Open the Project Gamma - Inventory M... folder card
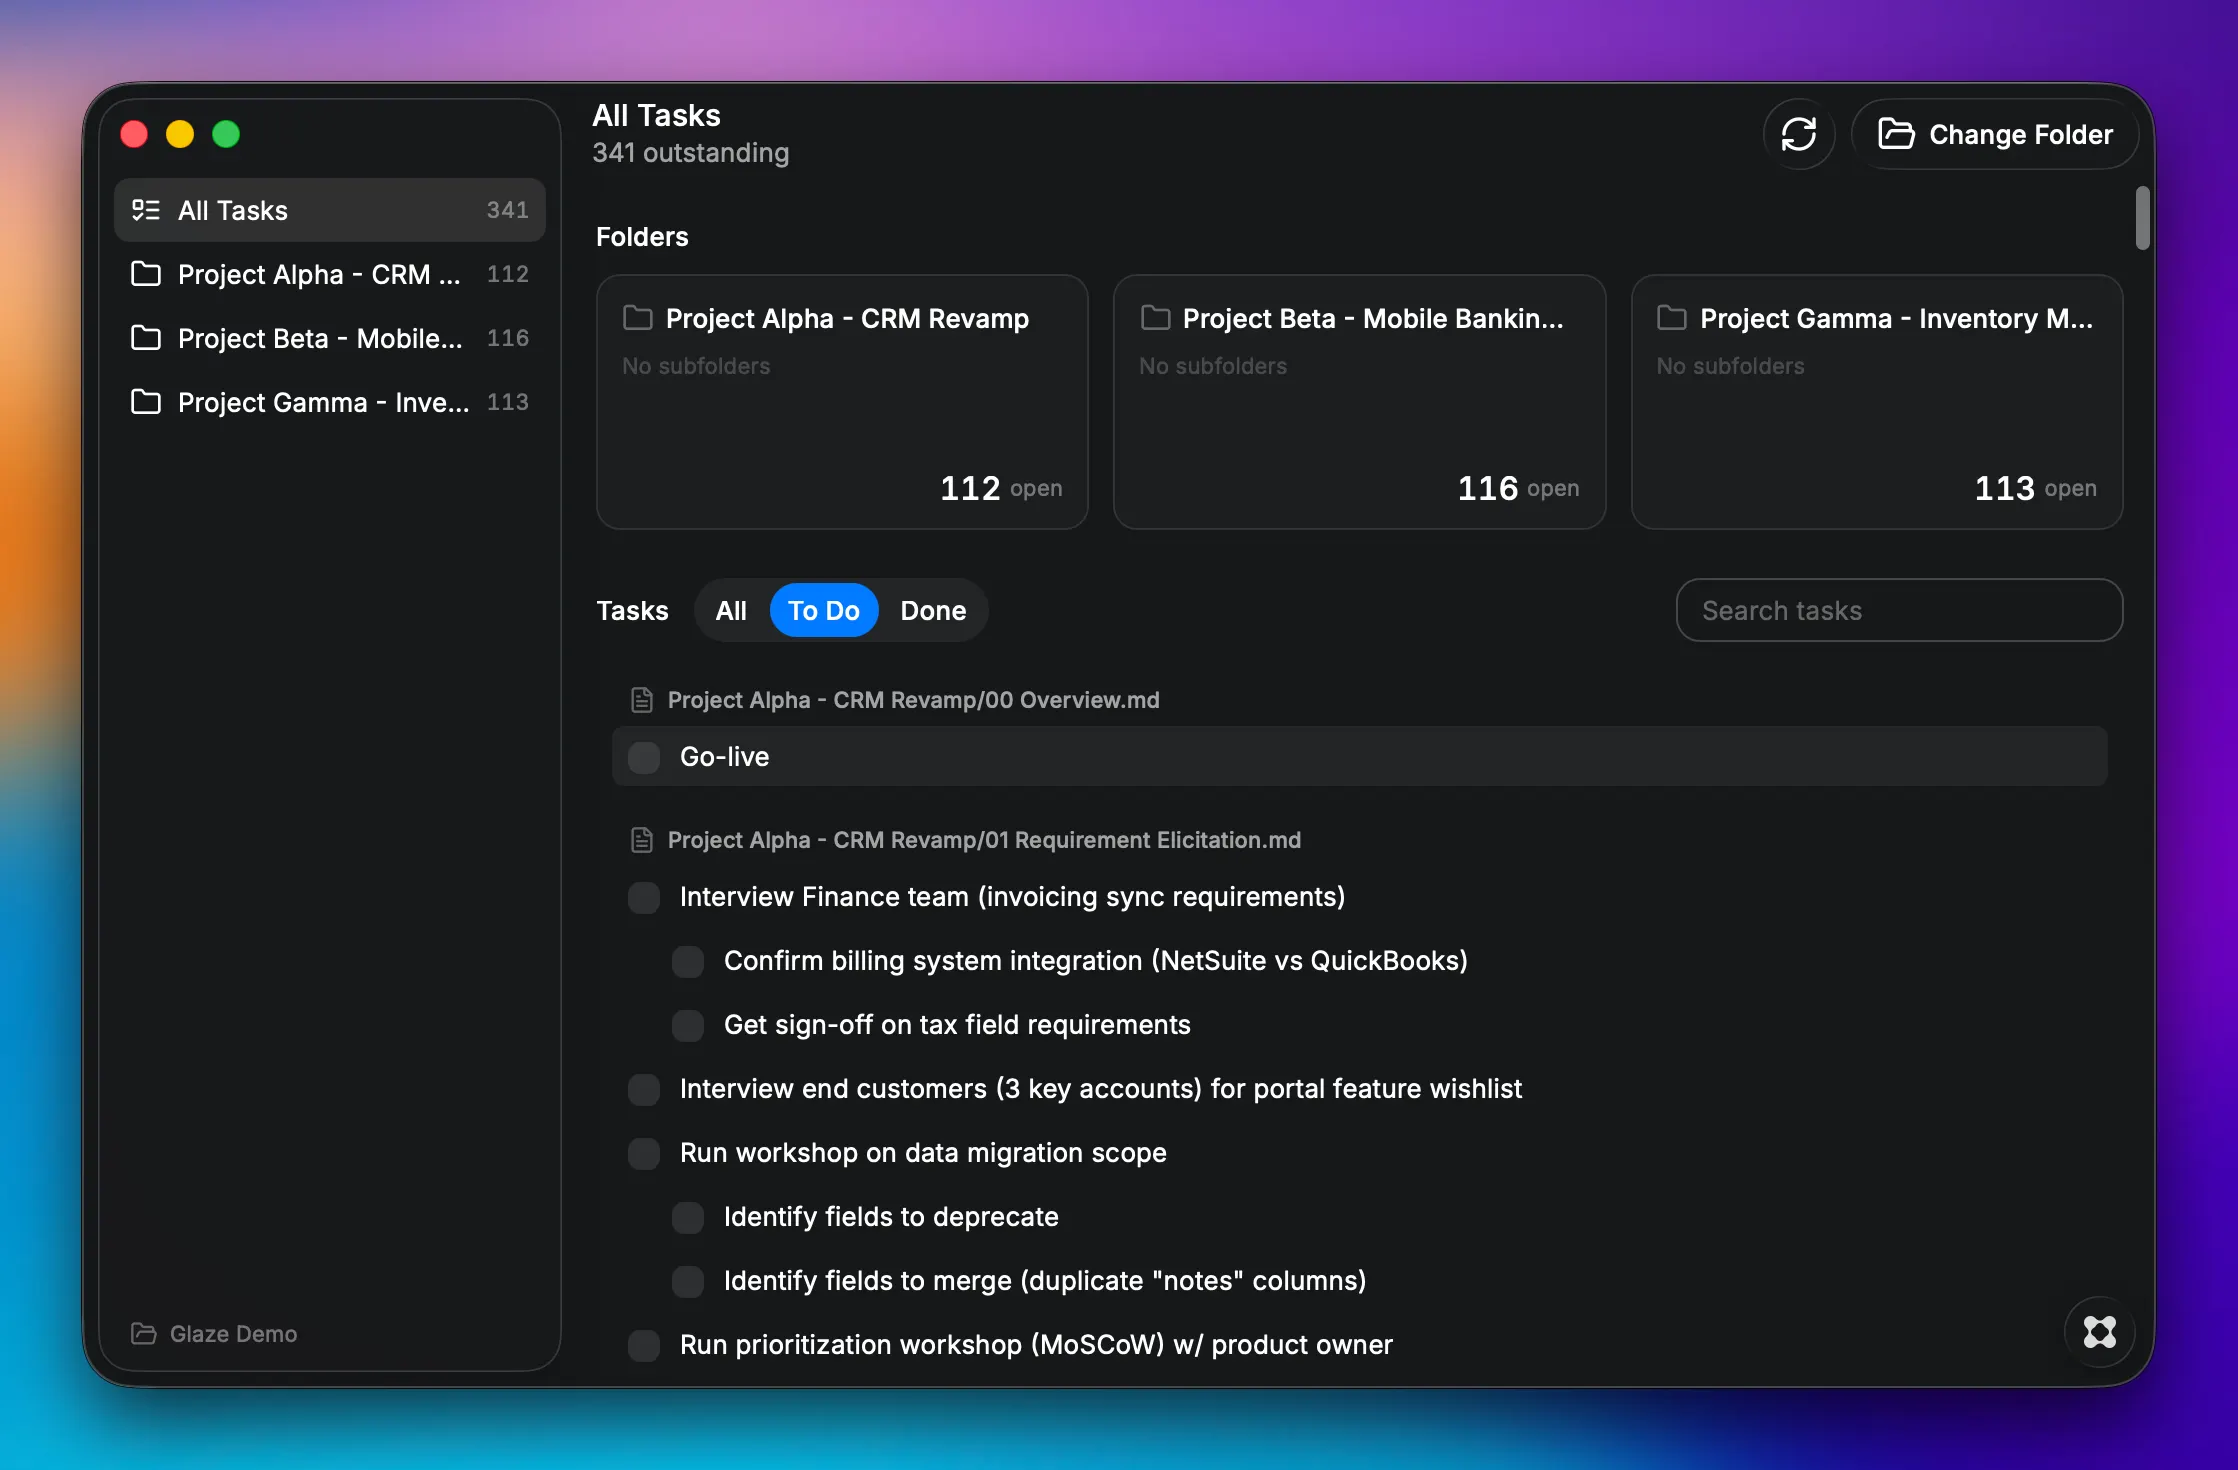 tap(1877, 402)
